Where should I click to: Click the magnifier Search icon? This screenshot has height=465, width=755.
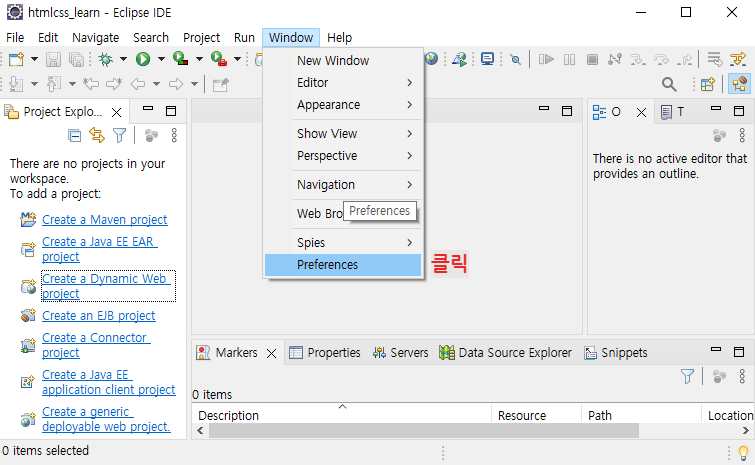coord(669,84)
